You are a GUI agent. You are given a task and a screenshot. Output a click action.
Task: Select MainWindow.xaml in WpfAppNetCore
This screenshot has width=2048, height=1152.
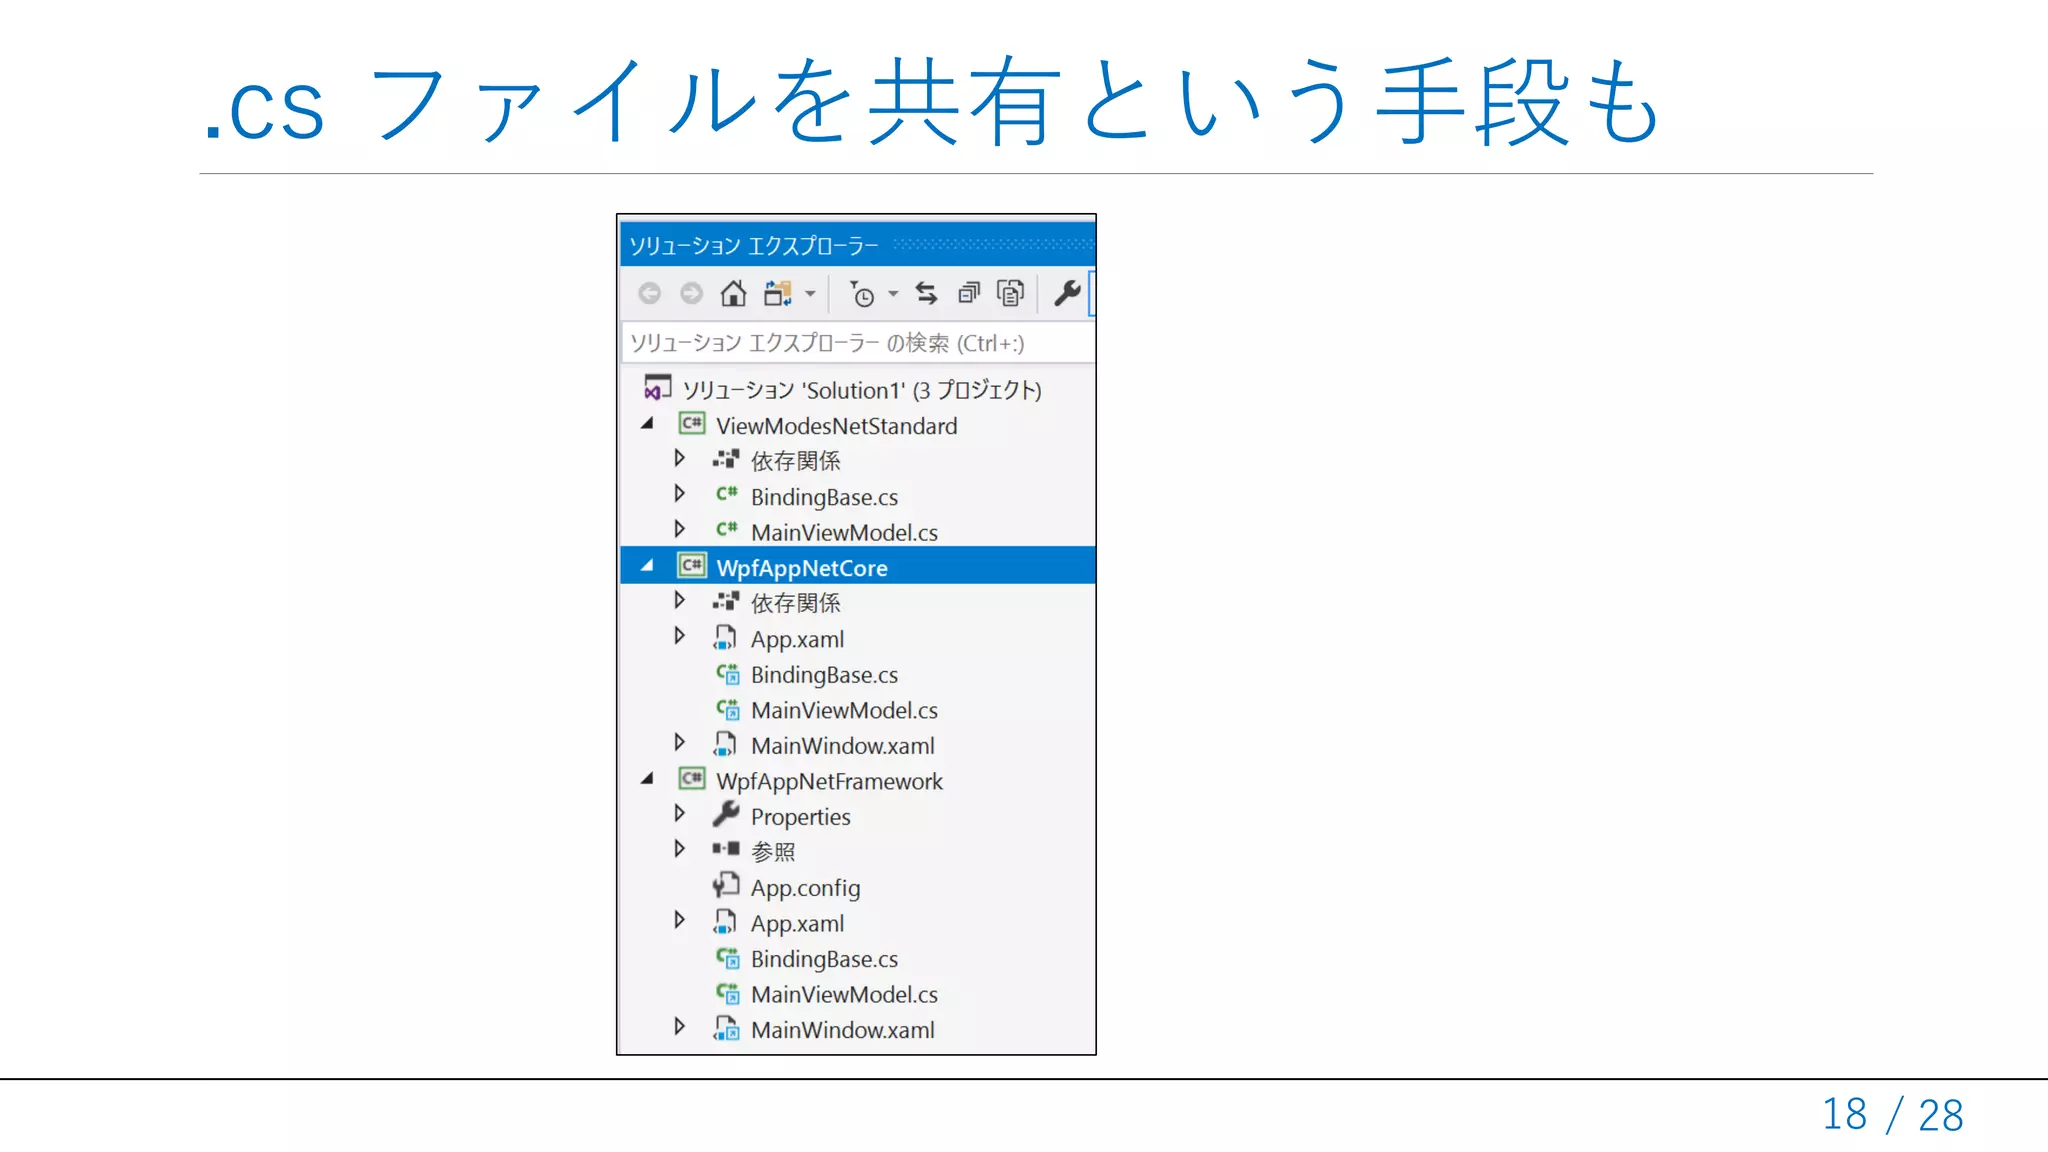[x=842, y=746]
